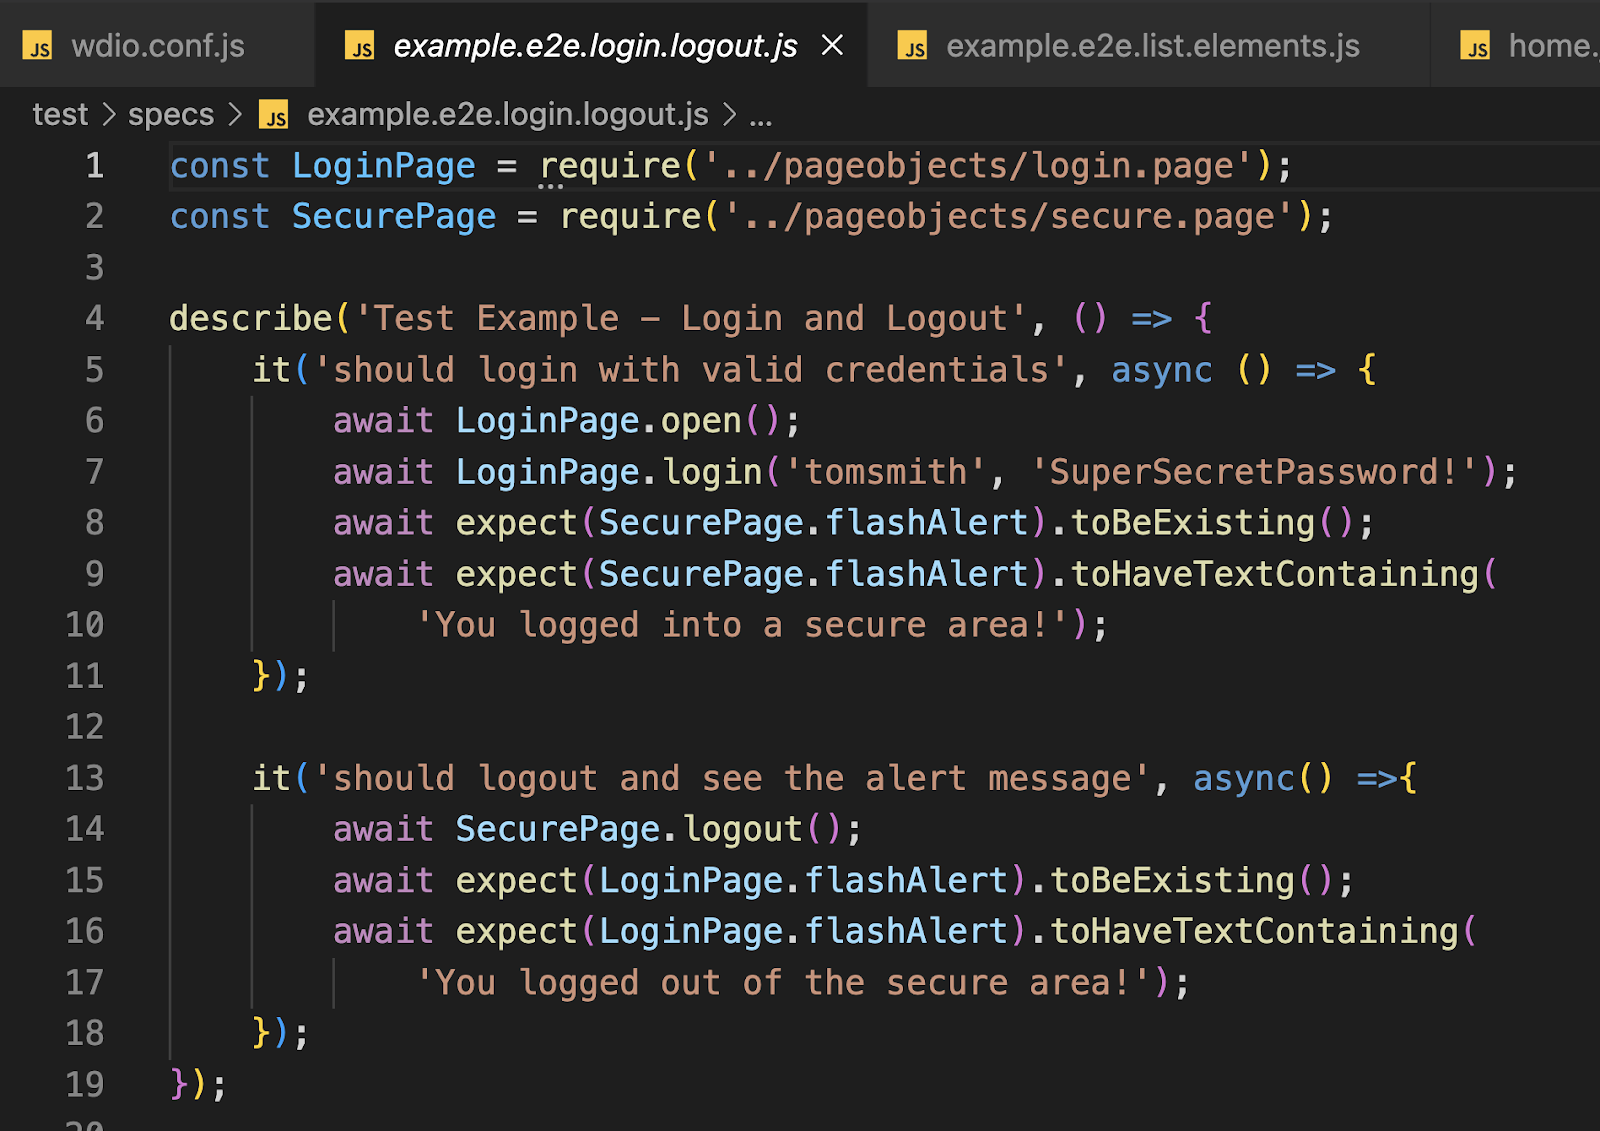Image resolution: width=1600 pixels, height=1131 pixels.
Task: Click 'toHaveTextContaining' on line 16
Action: click(1254, 930)
